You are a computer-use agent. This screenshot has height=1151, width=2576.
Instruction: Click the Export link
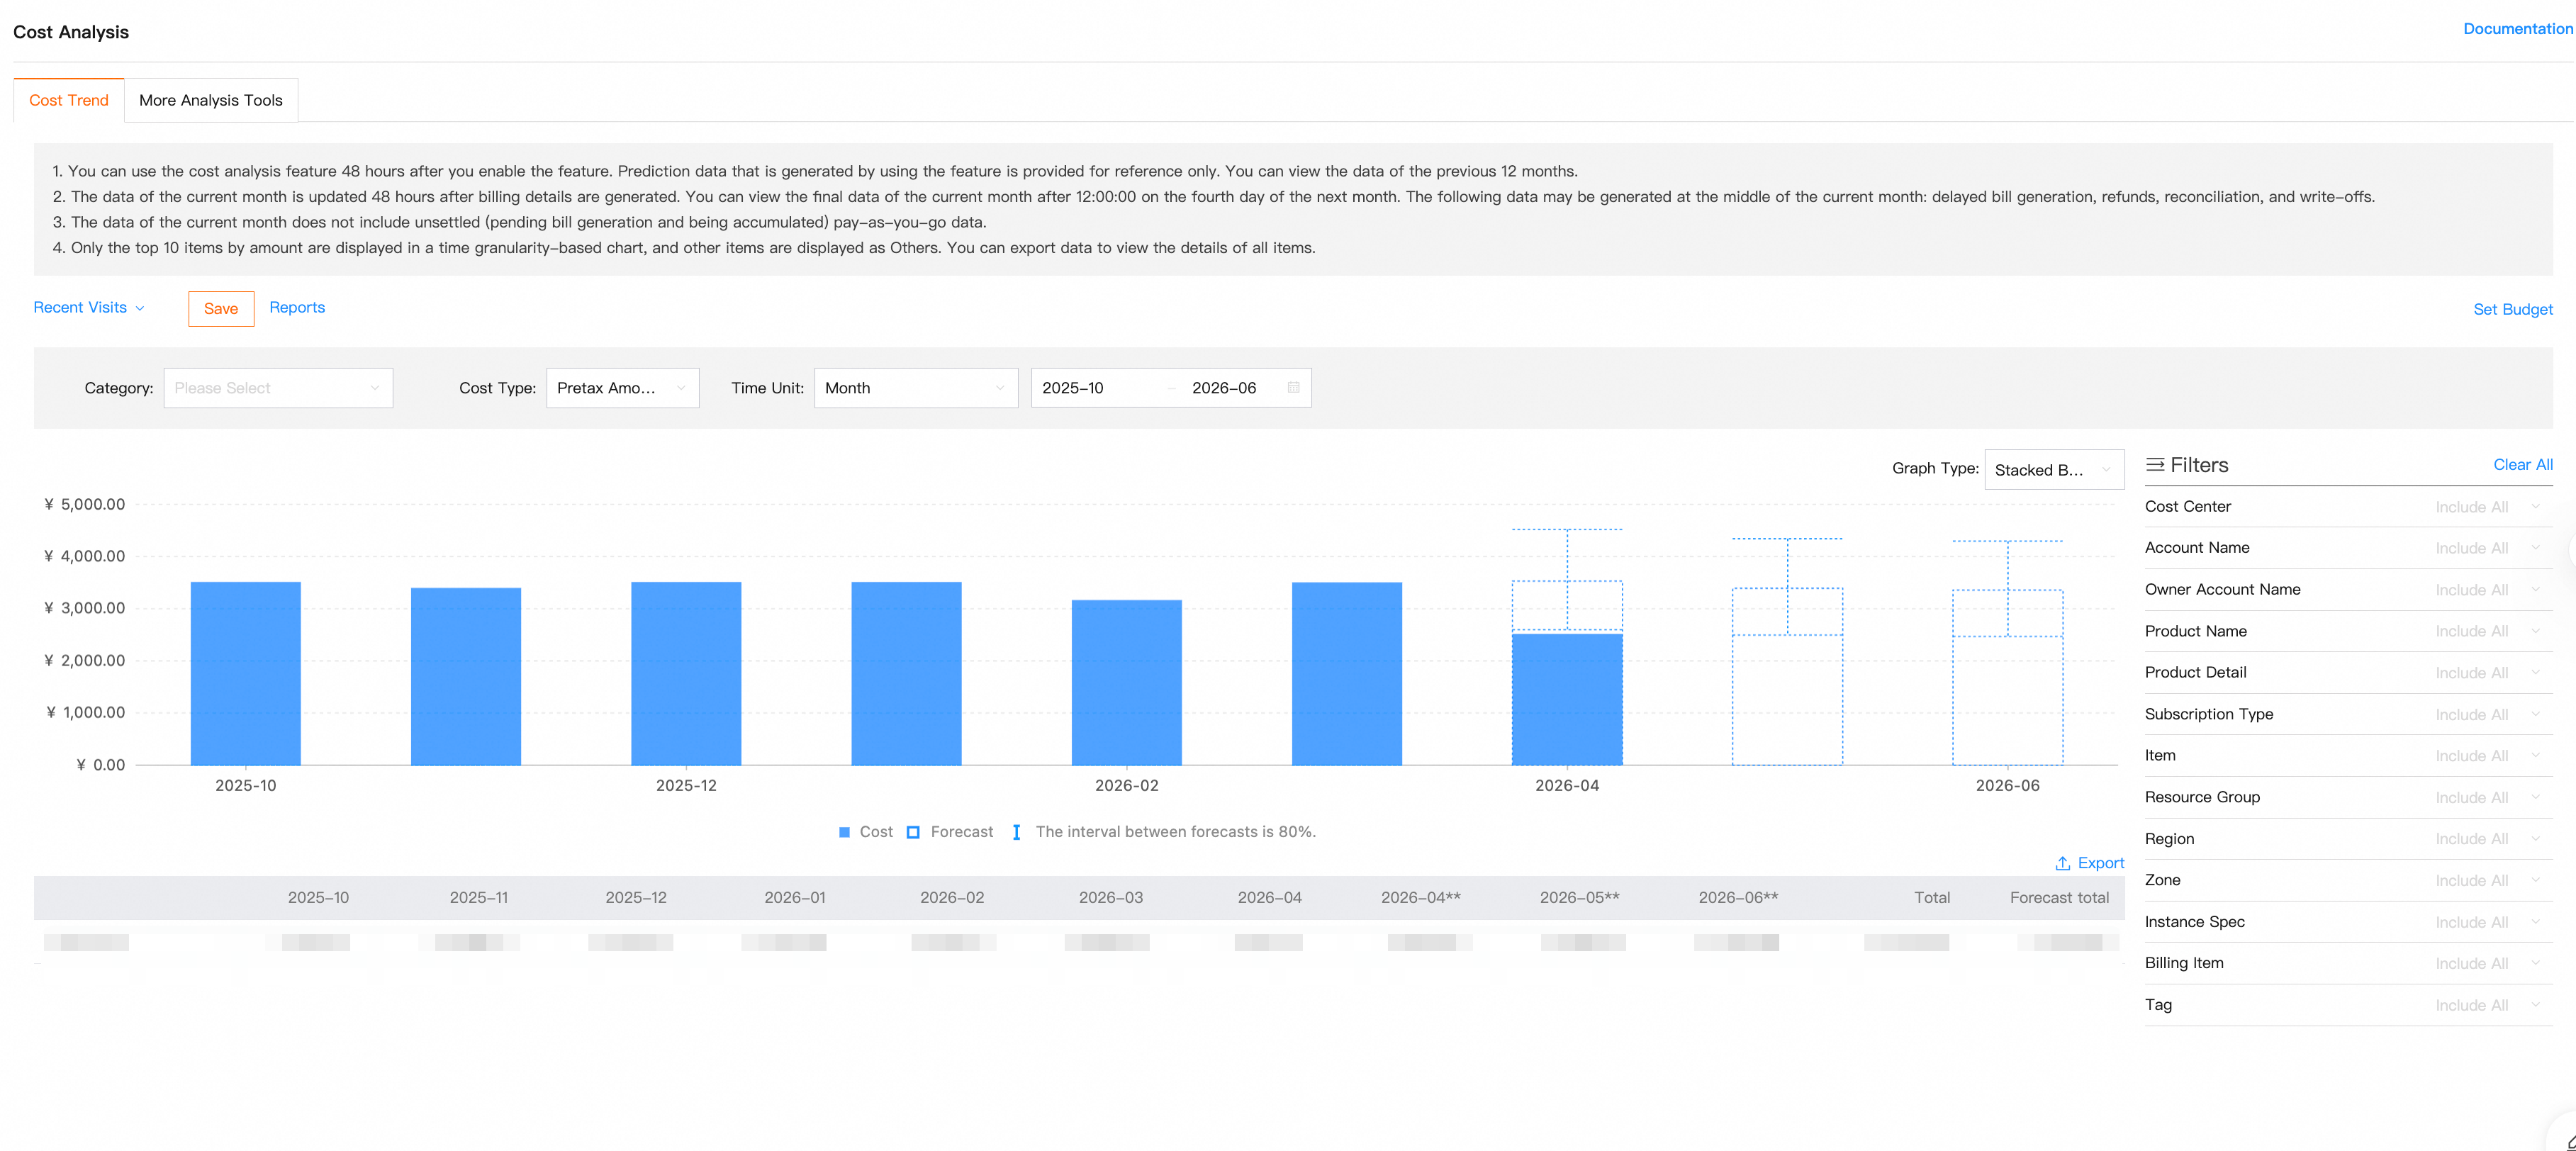coord(2101,863)
